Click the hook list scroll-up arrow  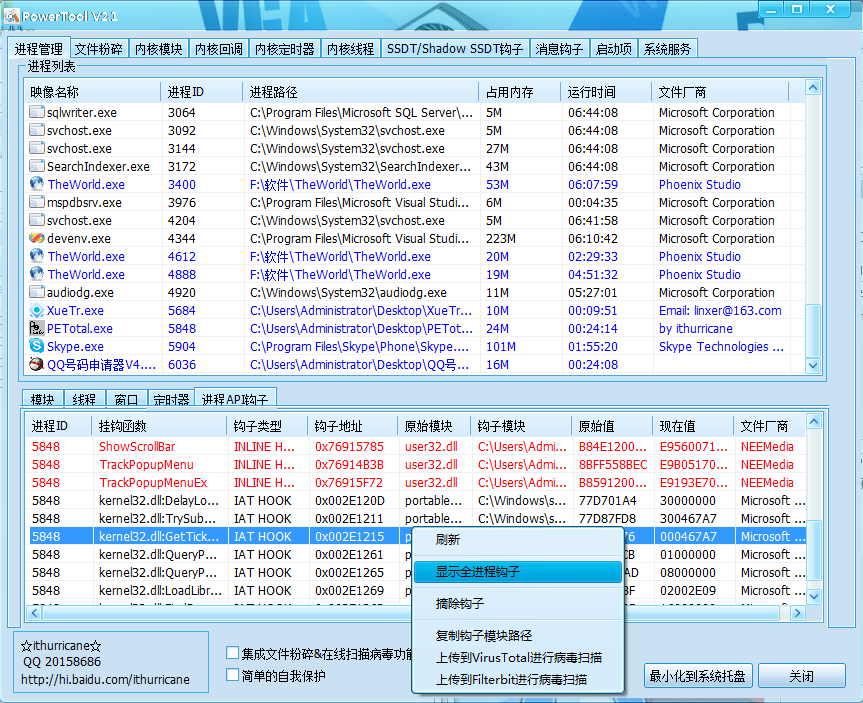click(x=814, y=422)
